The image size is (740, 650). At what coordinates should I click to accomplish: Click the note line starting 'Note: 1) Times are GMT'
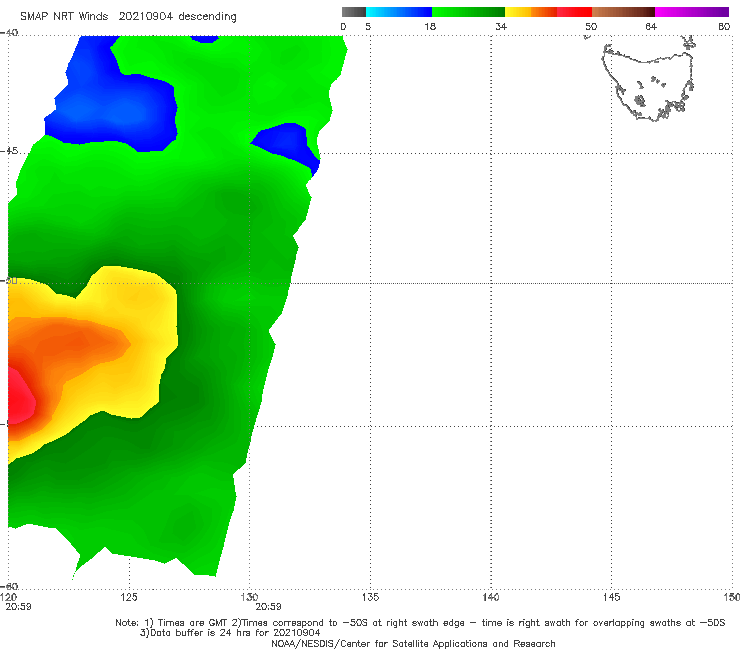tap(420, 623)
